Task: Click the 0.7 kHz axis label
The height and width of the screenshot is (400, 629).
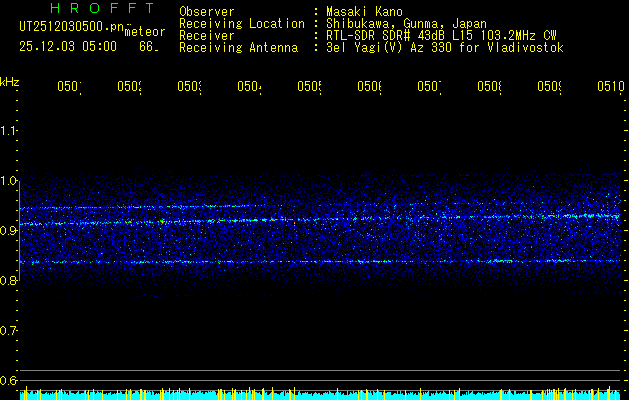Action: [8, 331]
